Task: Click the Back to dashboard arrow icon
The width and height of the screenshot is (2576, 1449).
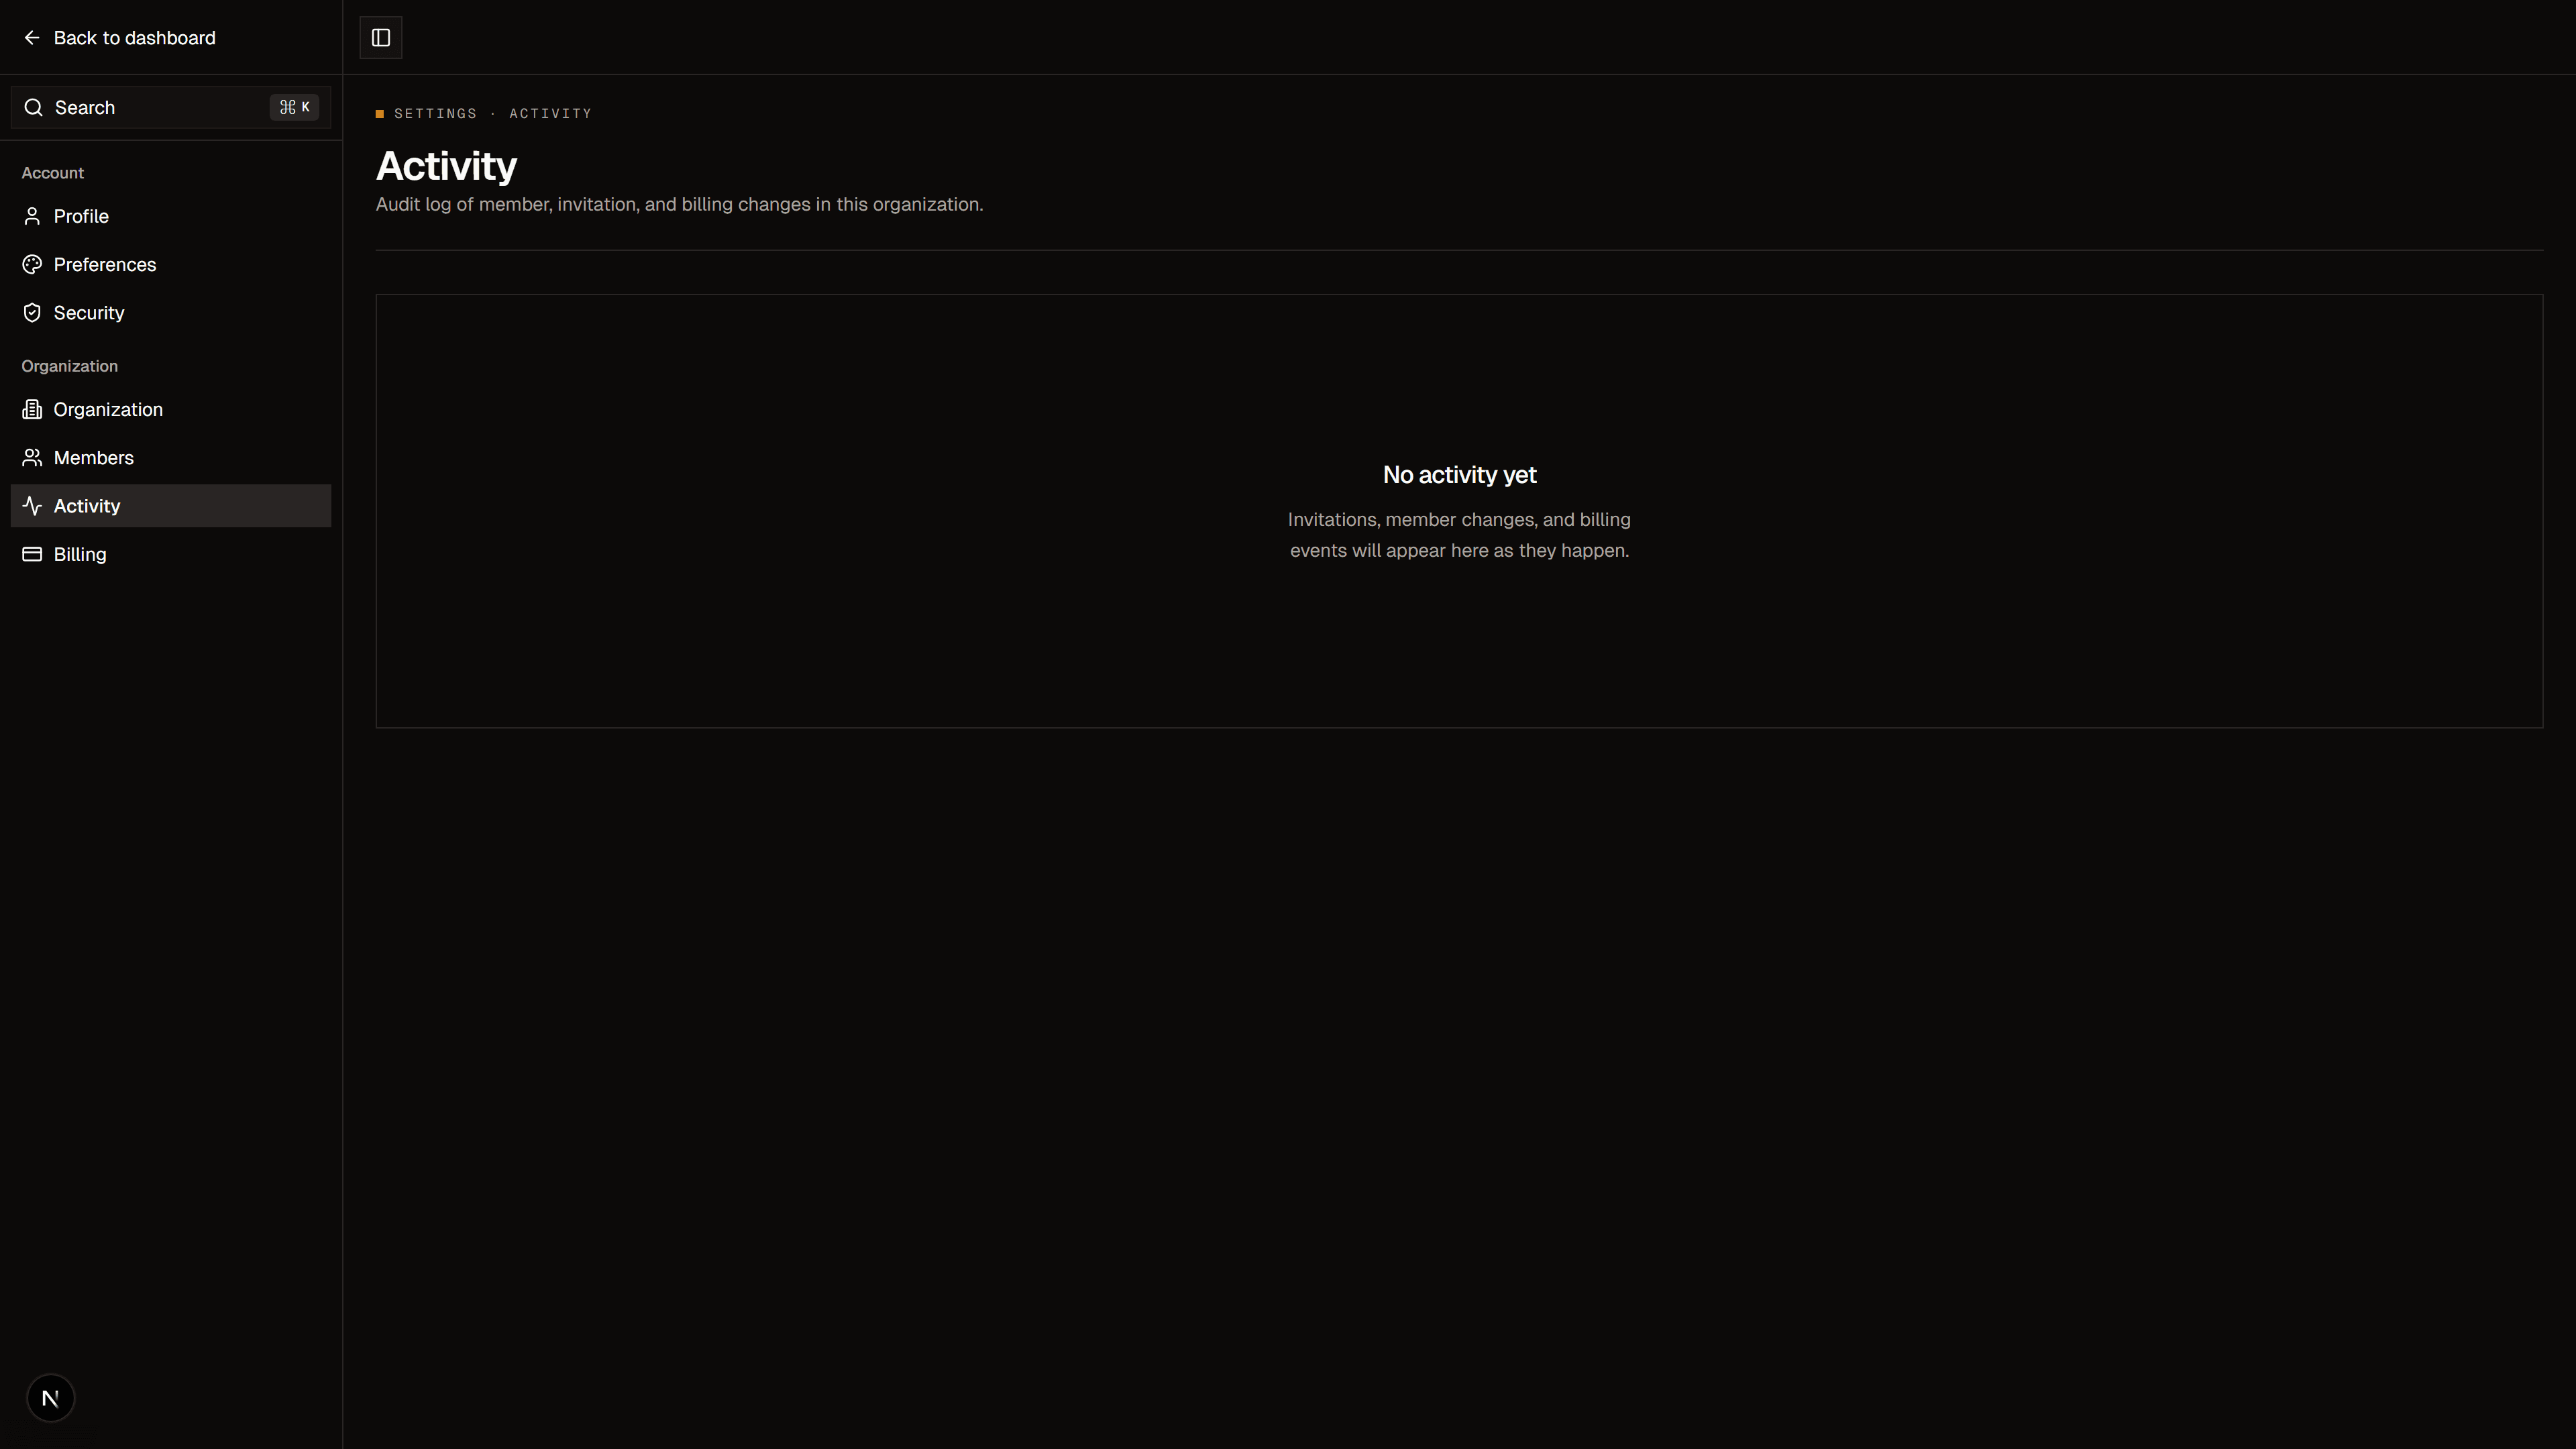Action: (x=32, y=38)
